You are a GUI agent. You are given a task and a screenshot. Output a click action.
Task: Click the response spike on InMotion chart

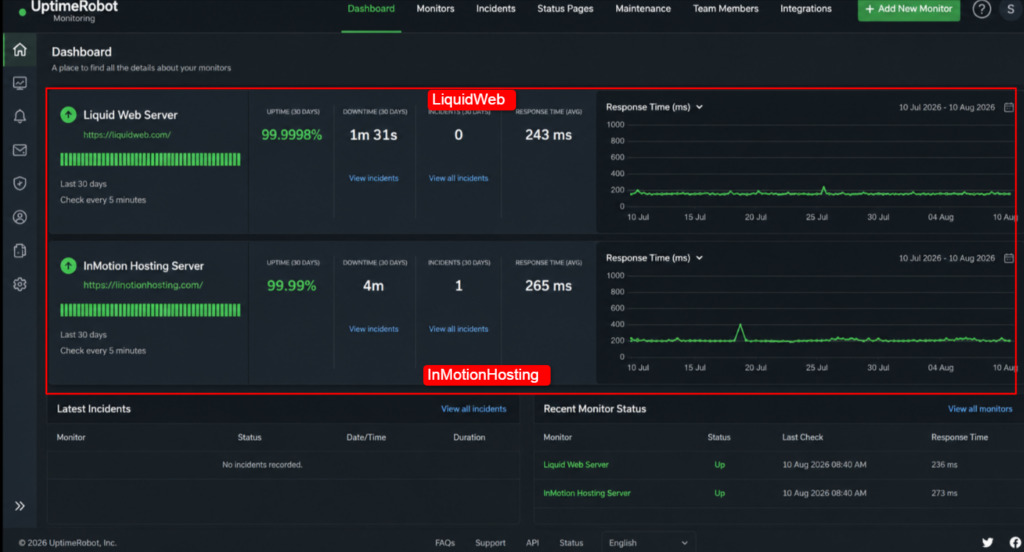[x=740, y=331]
